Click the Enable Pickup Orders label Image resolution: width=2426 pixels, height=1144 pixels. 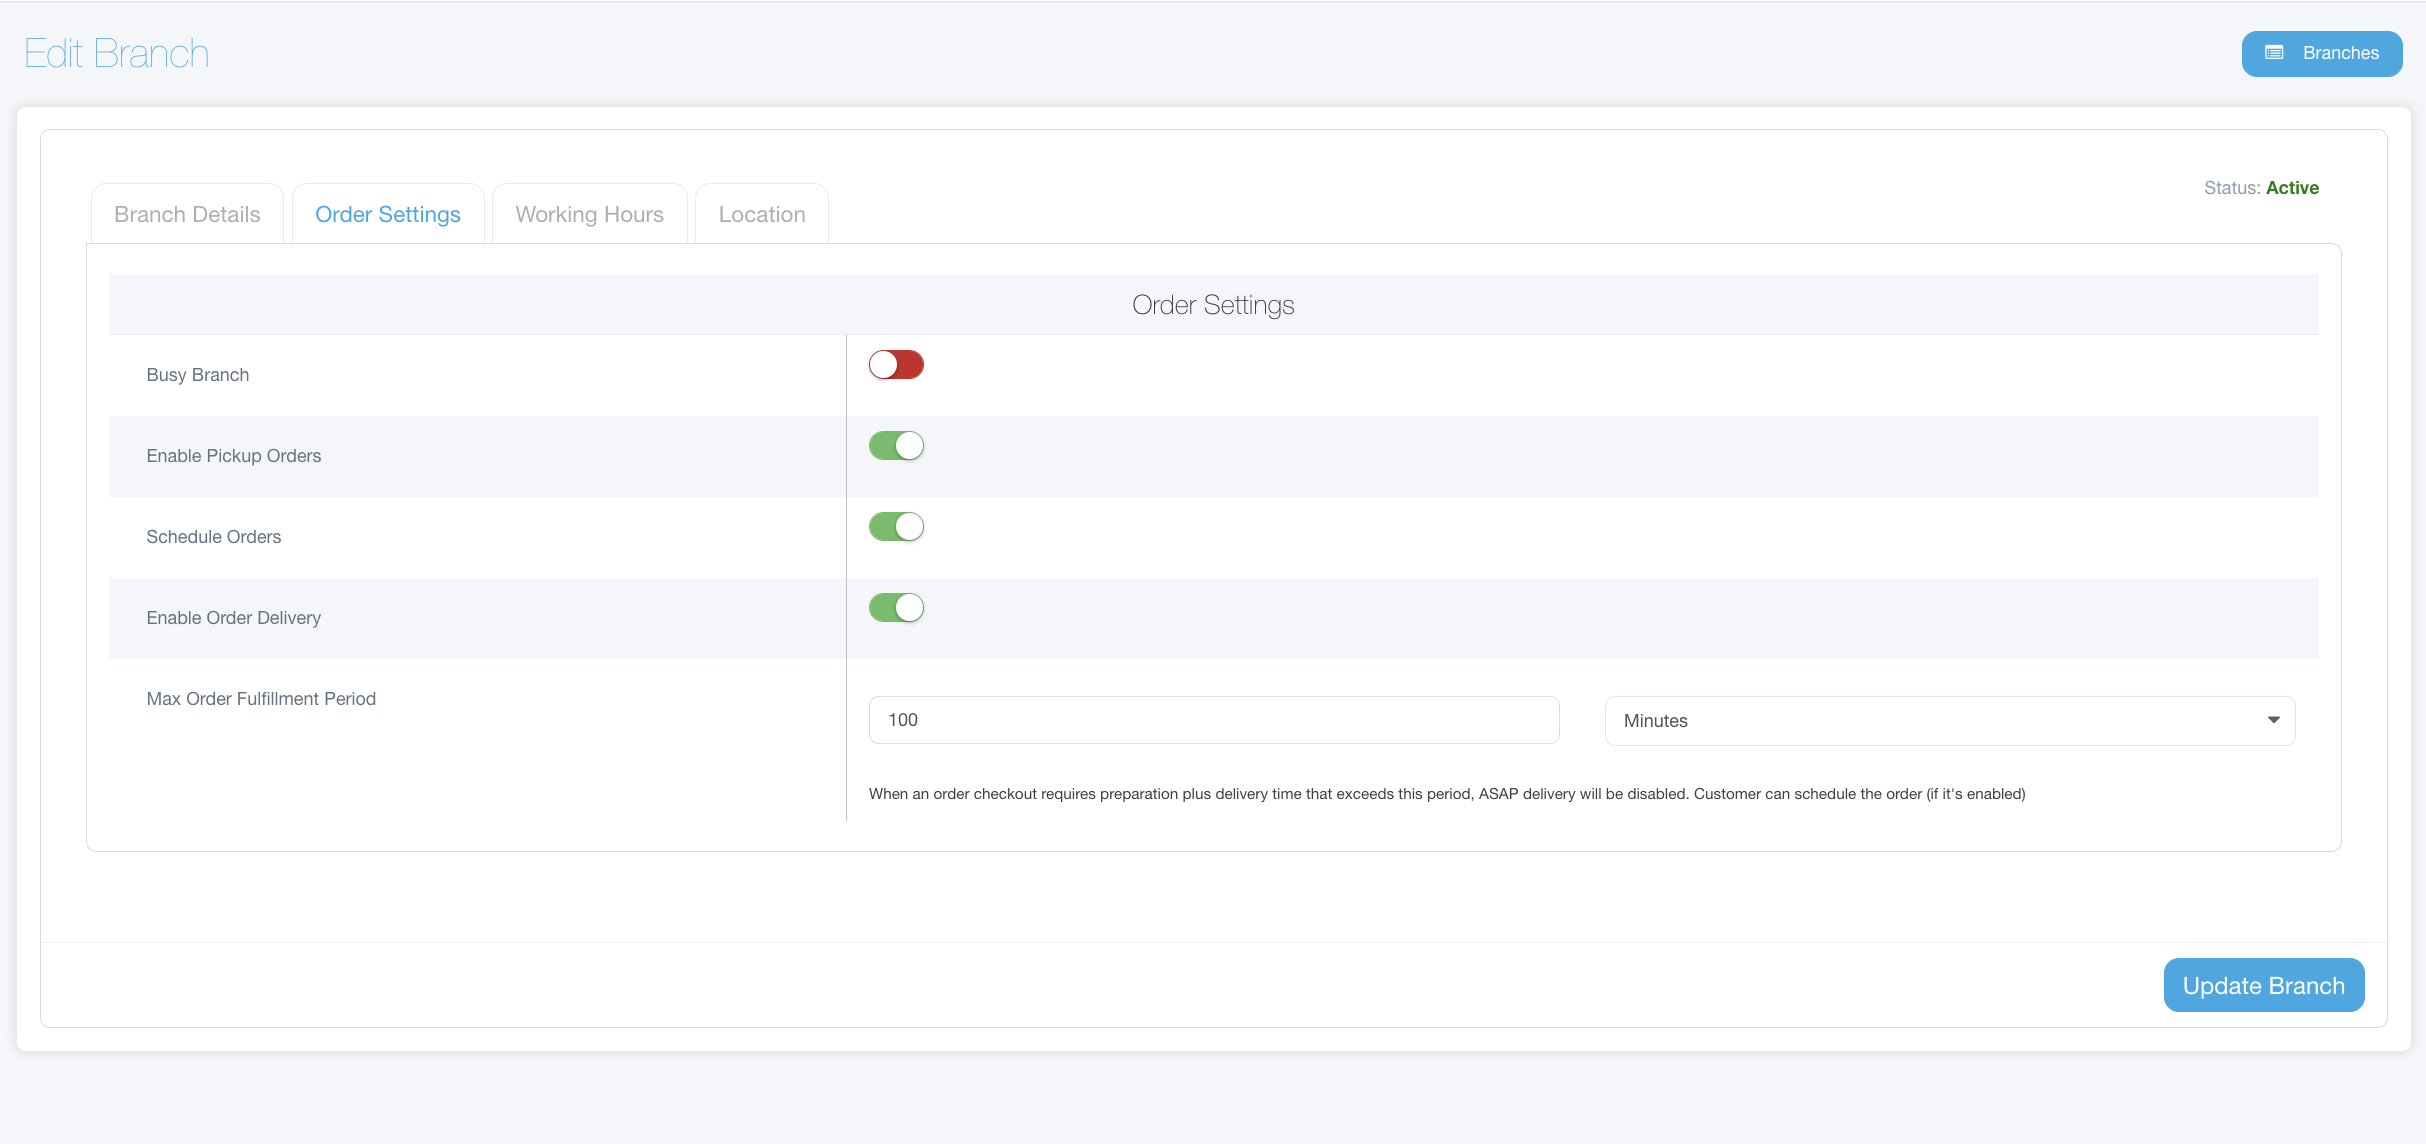(x=234, y=456)
